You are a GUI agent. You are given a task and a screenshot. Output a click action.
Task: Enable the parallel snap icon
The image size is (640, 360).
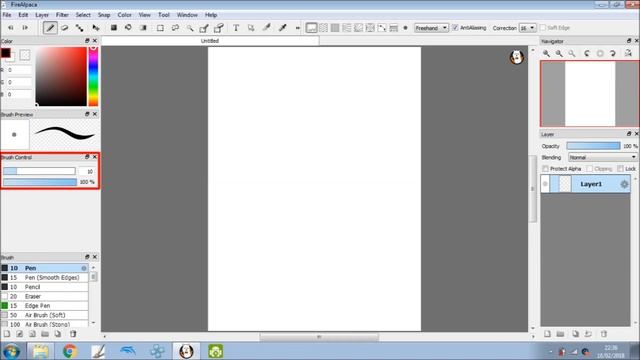[323, 28]
